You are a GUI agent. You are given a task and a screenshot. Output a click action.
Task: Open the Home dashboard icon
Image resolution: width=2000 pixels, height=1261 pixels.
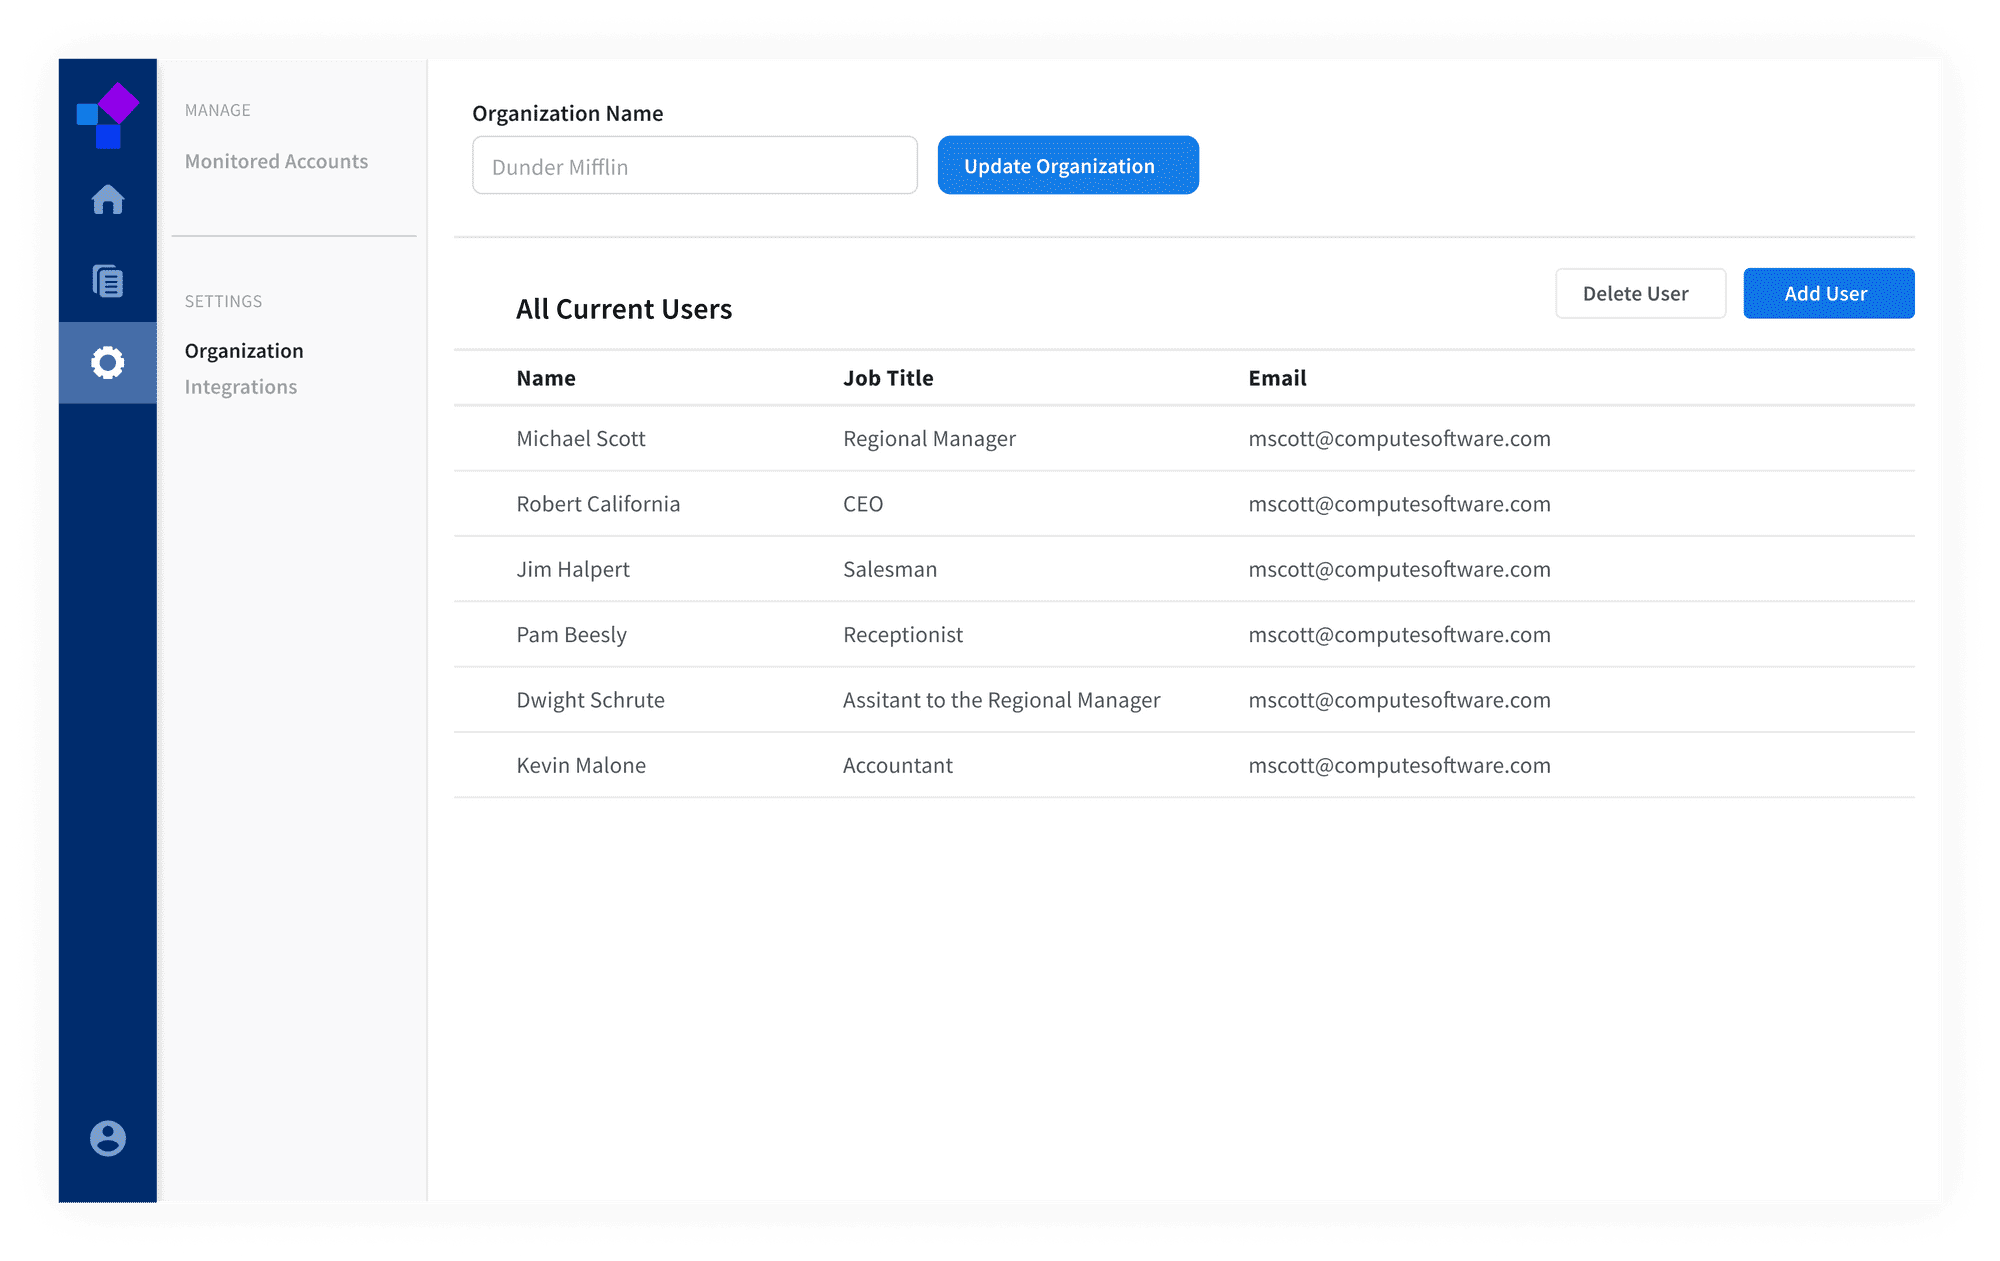[x=107, y=200]
